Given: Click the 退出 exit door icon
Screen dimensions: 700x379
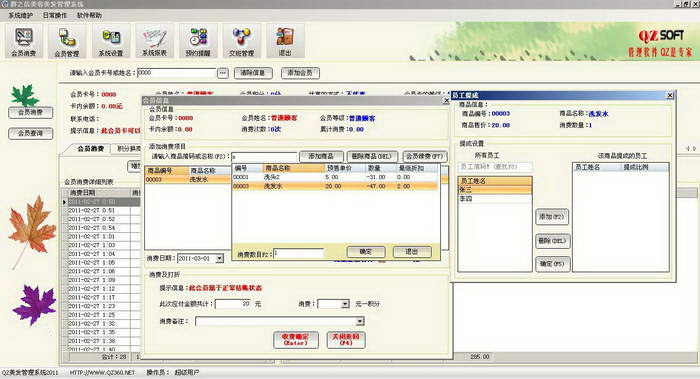Looking at the screenshot, I should point(285,42).
